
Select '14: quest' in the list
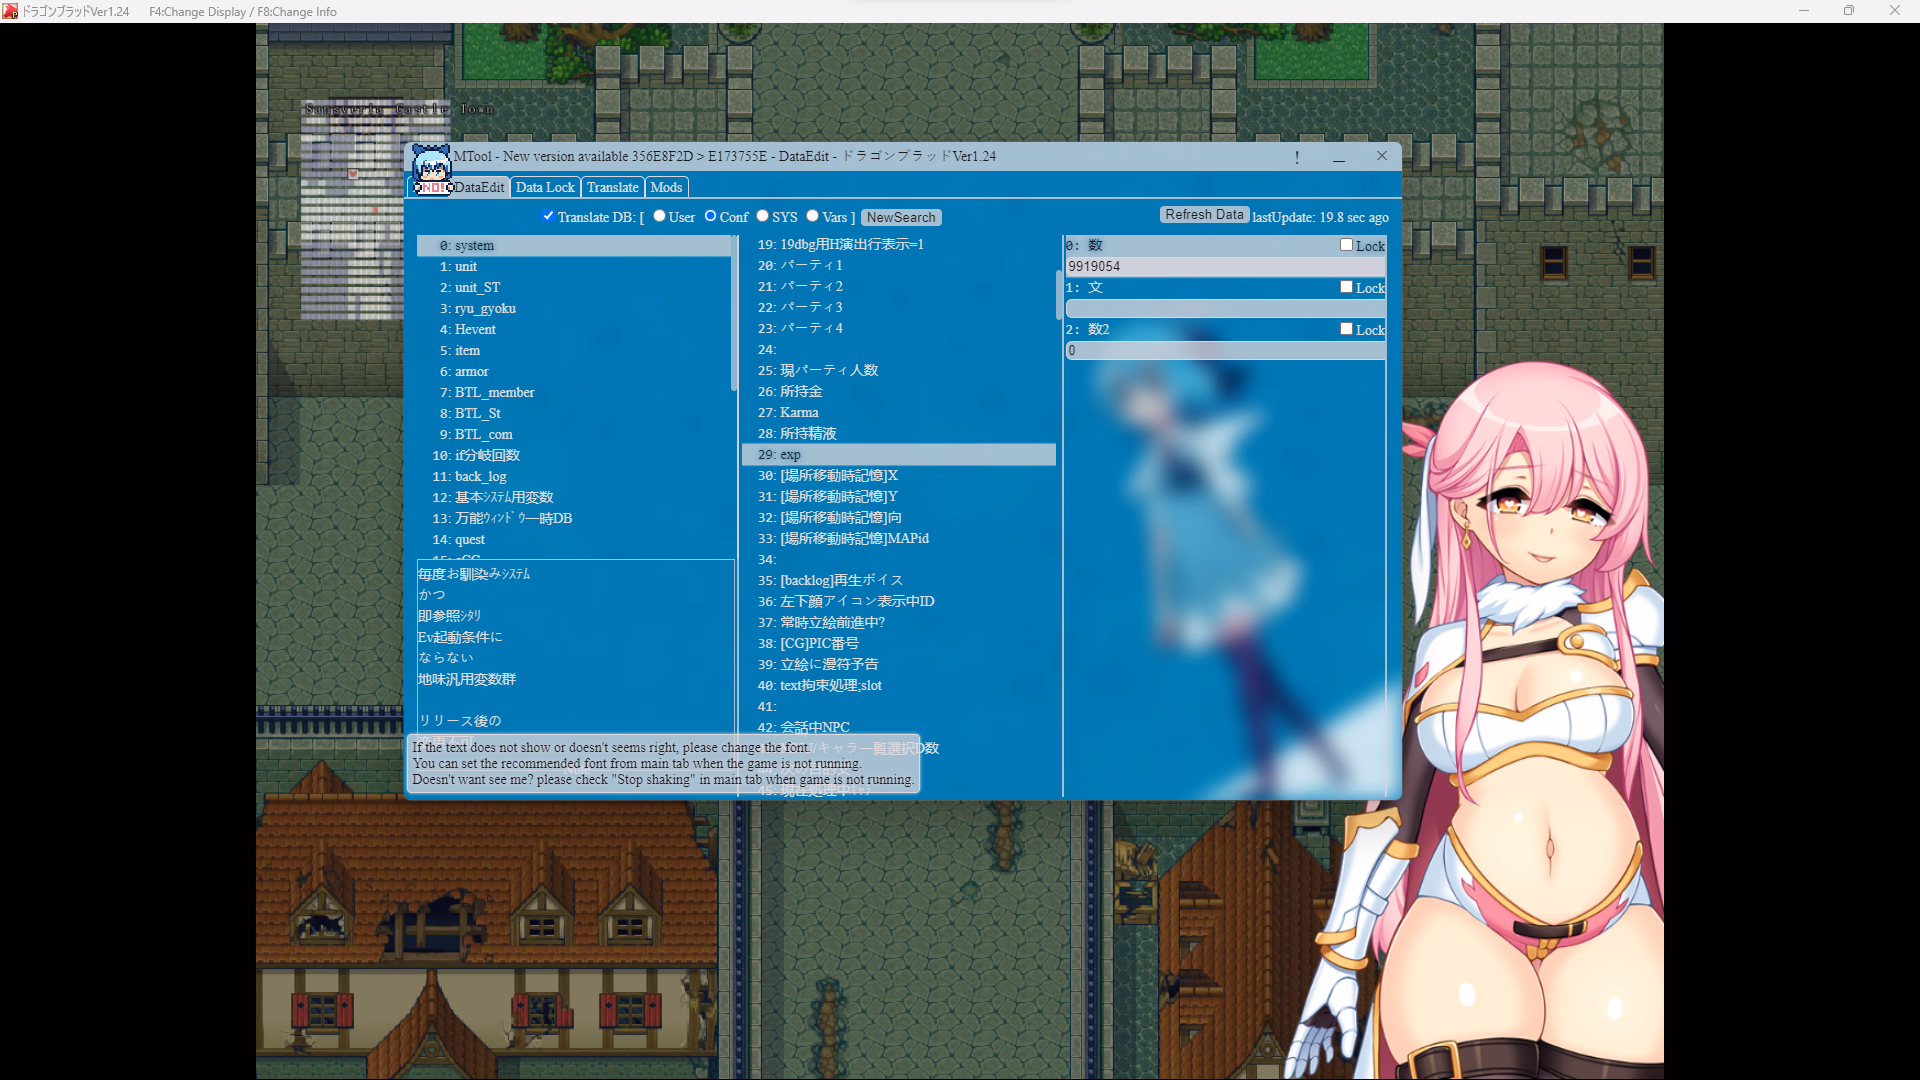point(573,540)
